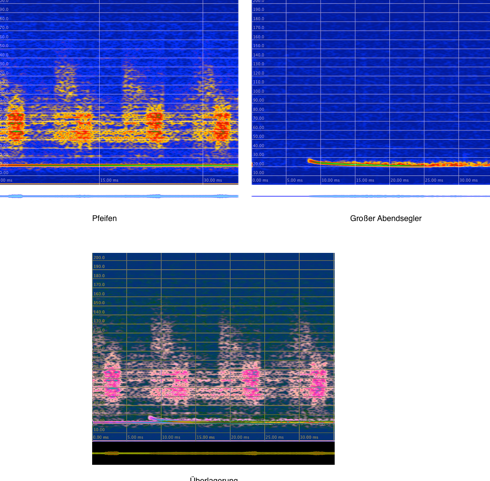Click "15.00 ms" label in Überlagerung spectrogram
The width and height of the screenshot is (490, 481).
point(206,437)
